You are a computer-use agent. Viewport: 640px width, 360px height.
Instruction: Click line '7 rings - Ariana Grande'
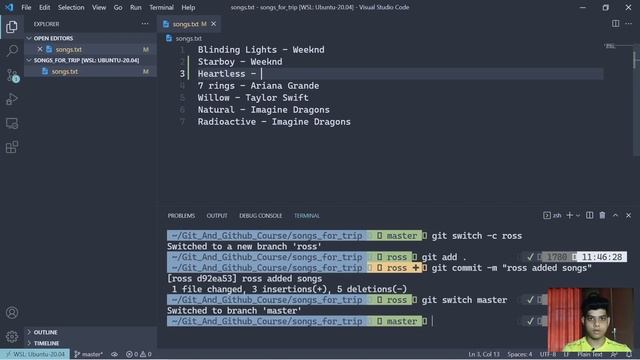tap(258, 86)
